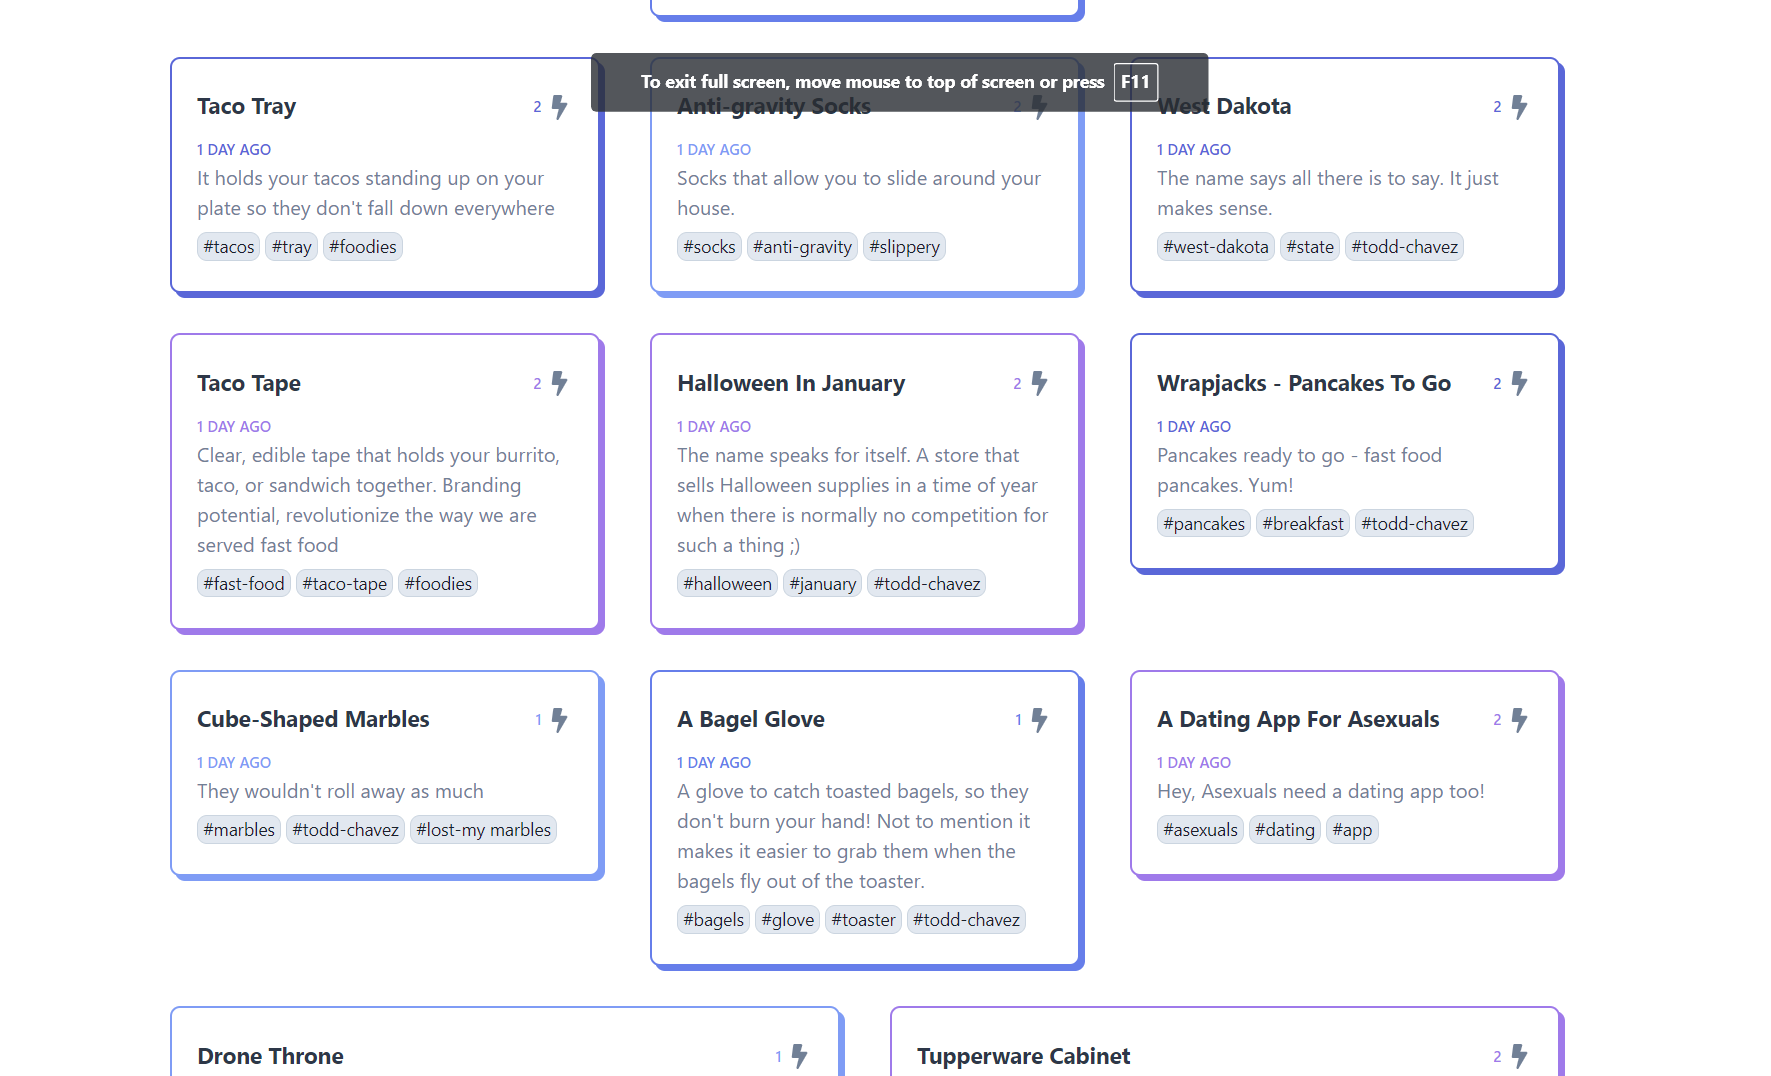
Task: Filter by #pancakes tag
Action: (1204, 524)
